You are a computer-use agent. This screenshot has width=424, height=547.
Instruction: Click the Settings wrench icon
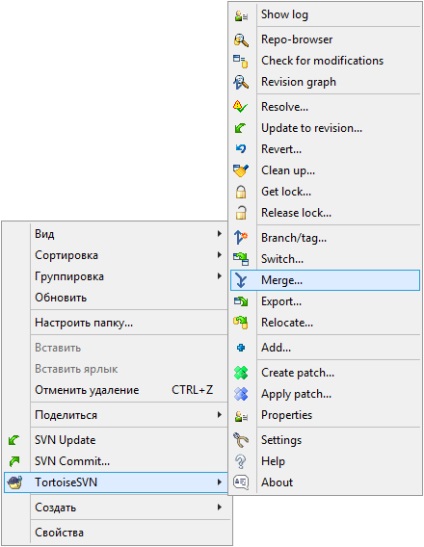pyautogui.click(x=240, y=440)
